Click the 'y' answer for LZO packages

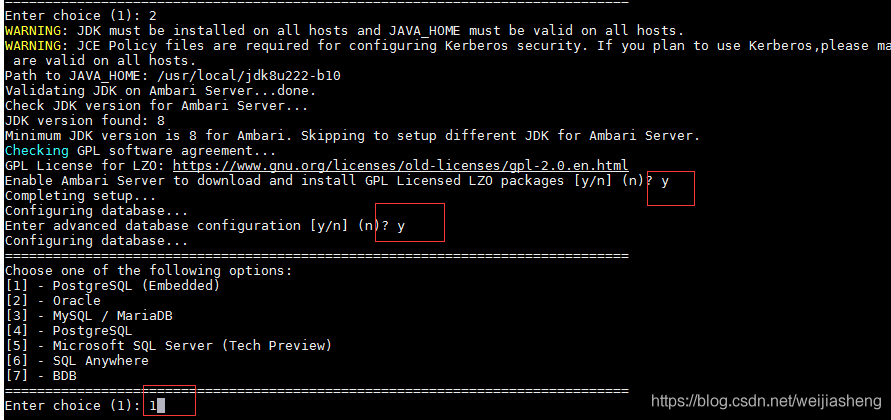coord(665,181)
